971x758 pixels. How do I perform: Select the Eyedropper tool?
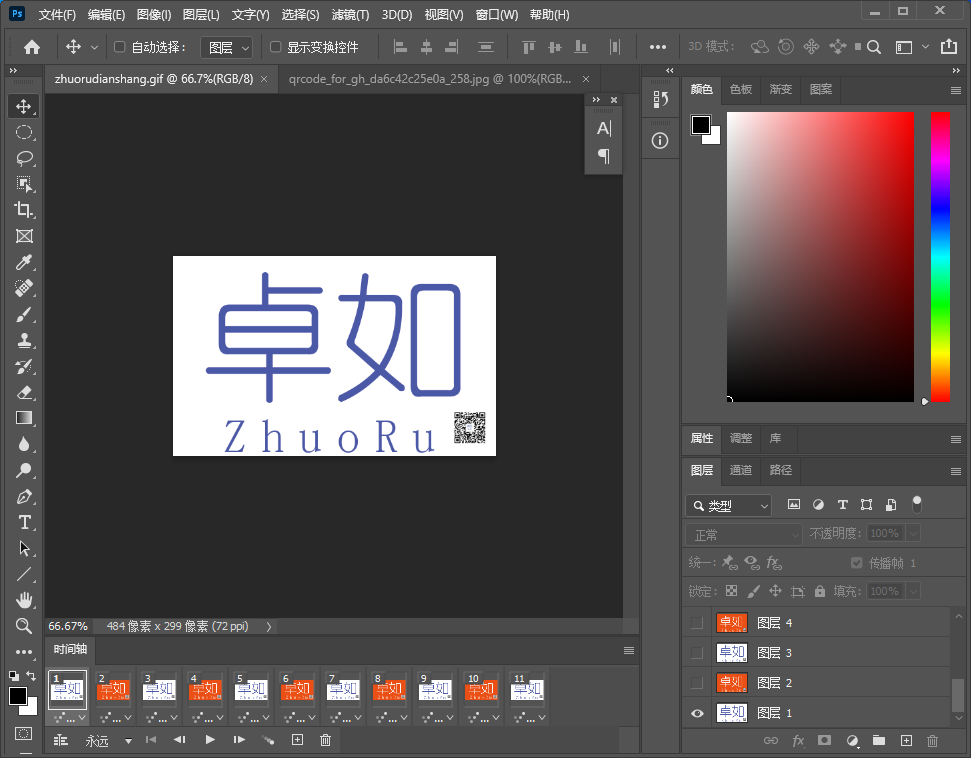pyautogui.click(x=24, y=262)
